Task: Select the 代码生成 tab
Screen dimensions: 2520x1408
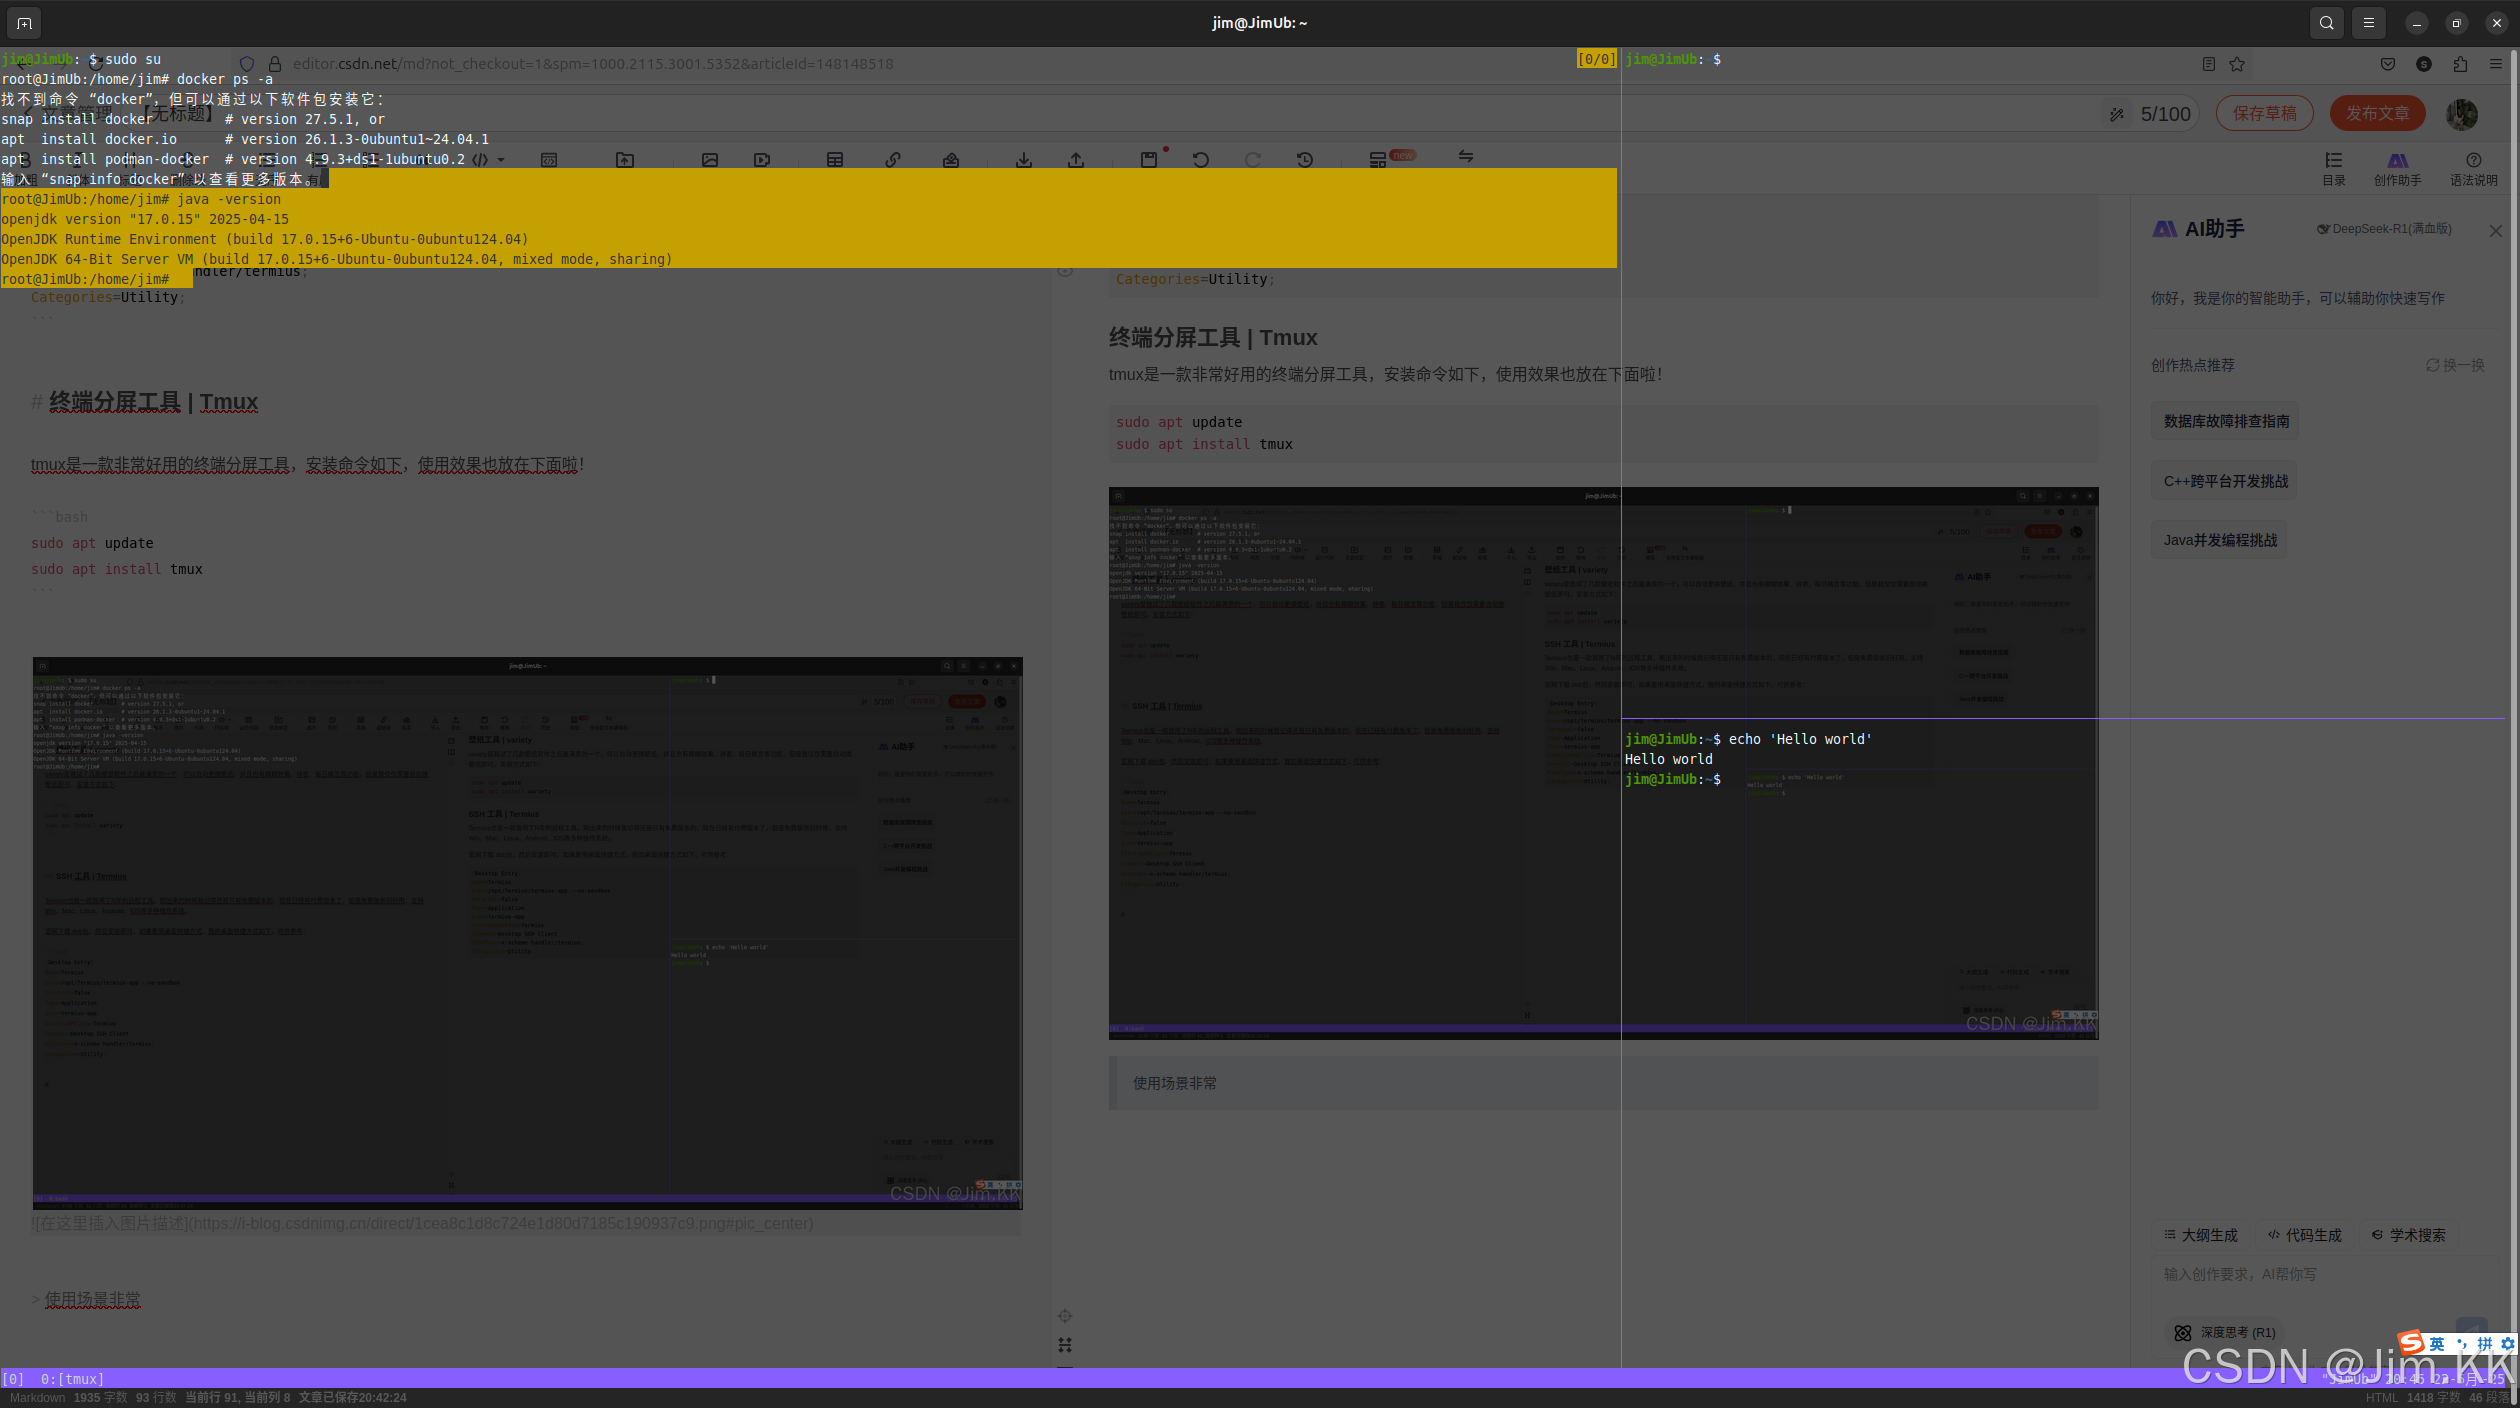Action: [x=2304, y=1235]
